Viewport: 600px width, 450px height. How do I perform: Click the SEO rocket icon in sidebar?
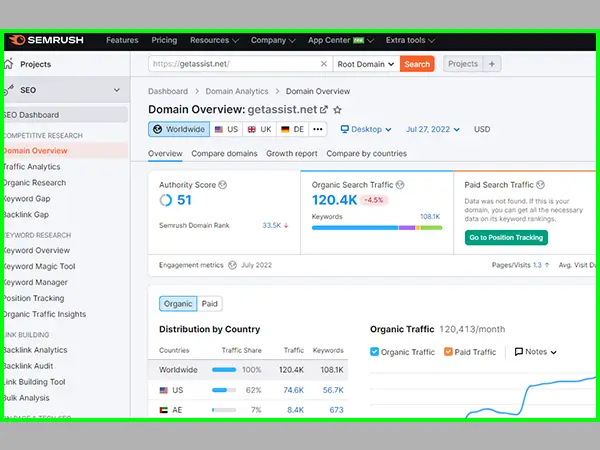click(9, 90)
